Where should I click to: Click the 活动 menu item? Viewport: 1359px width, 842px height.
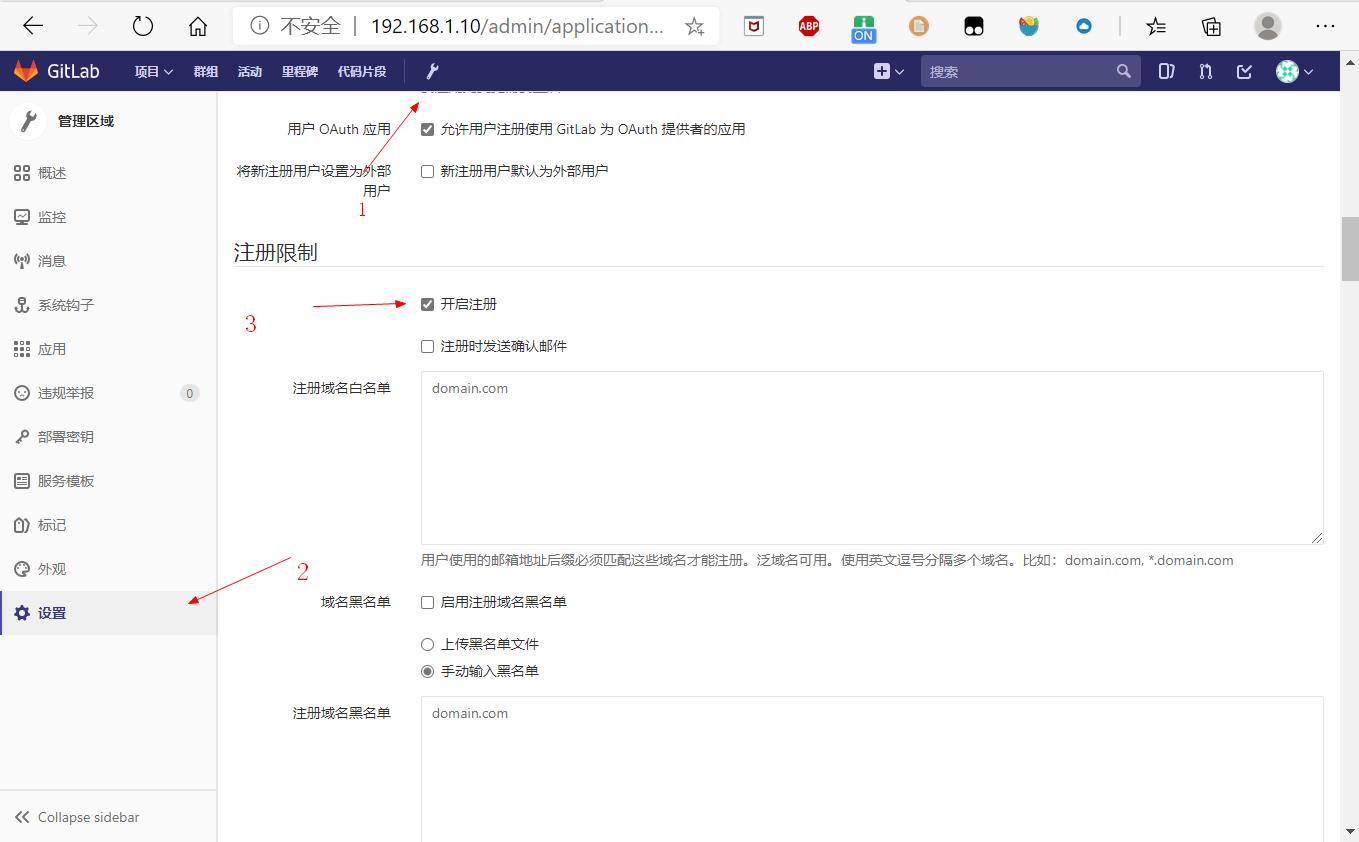point(249,71)
